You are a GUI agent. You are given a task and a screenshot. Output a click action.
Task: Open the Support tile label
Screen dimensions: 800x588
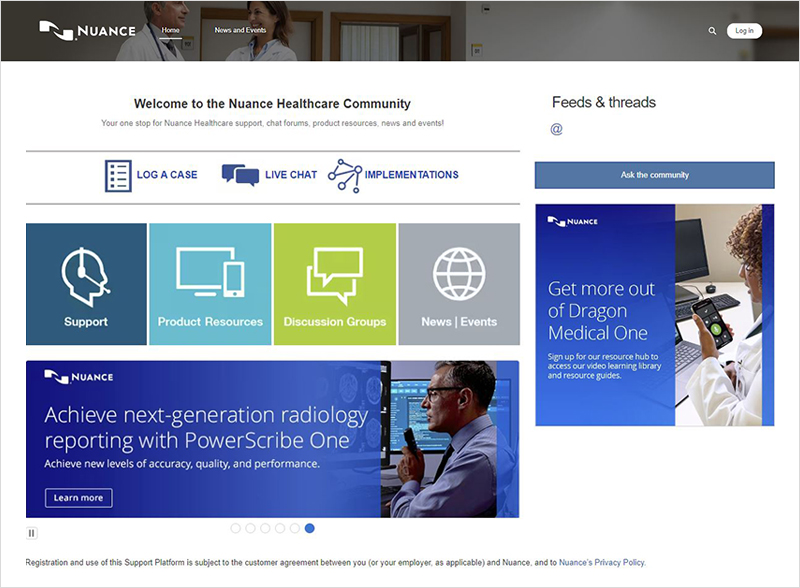[86, 322]
